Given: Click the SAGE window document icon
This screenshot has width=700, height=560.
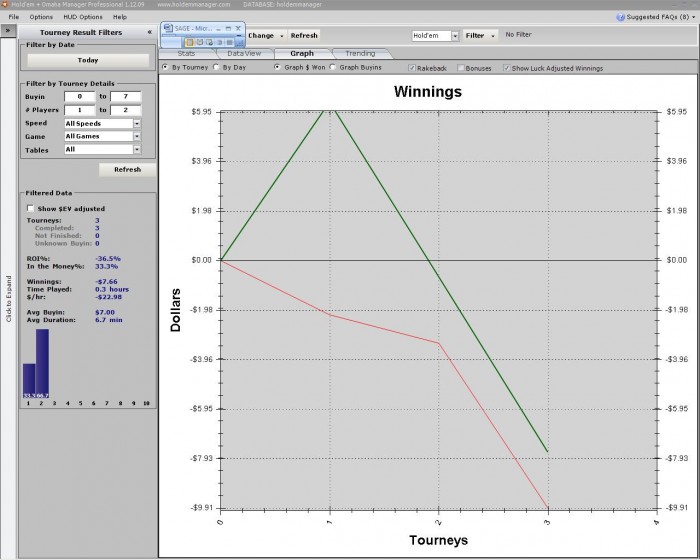Looking at the screenshot, I should [168, 28].
